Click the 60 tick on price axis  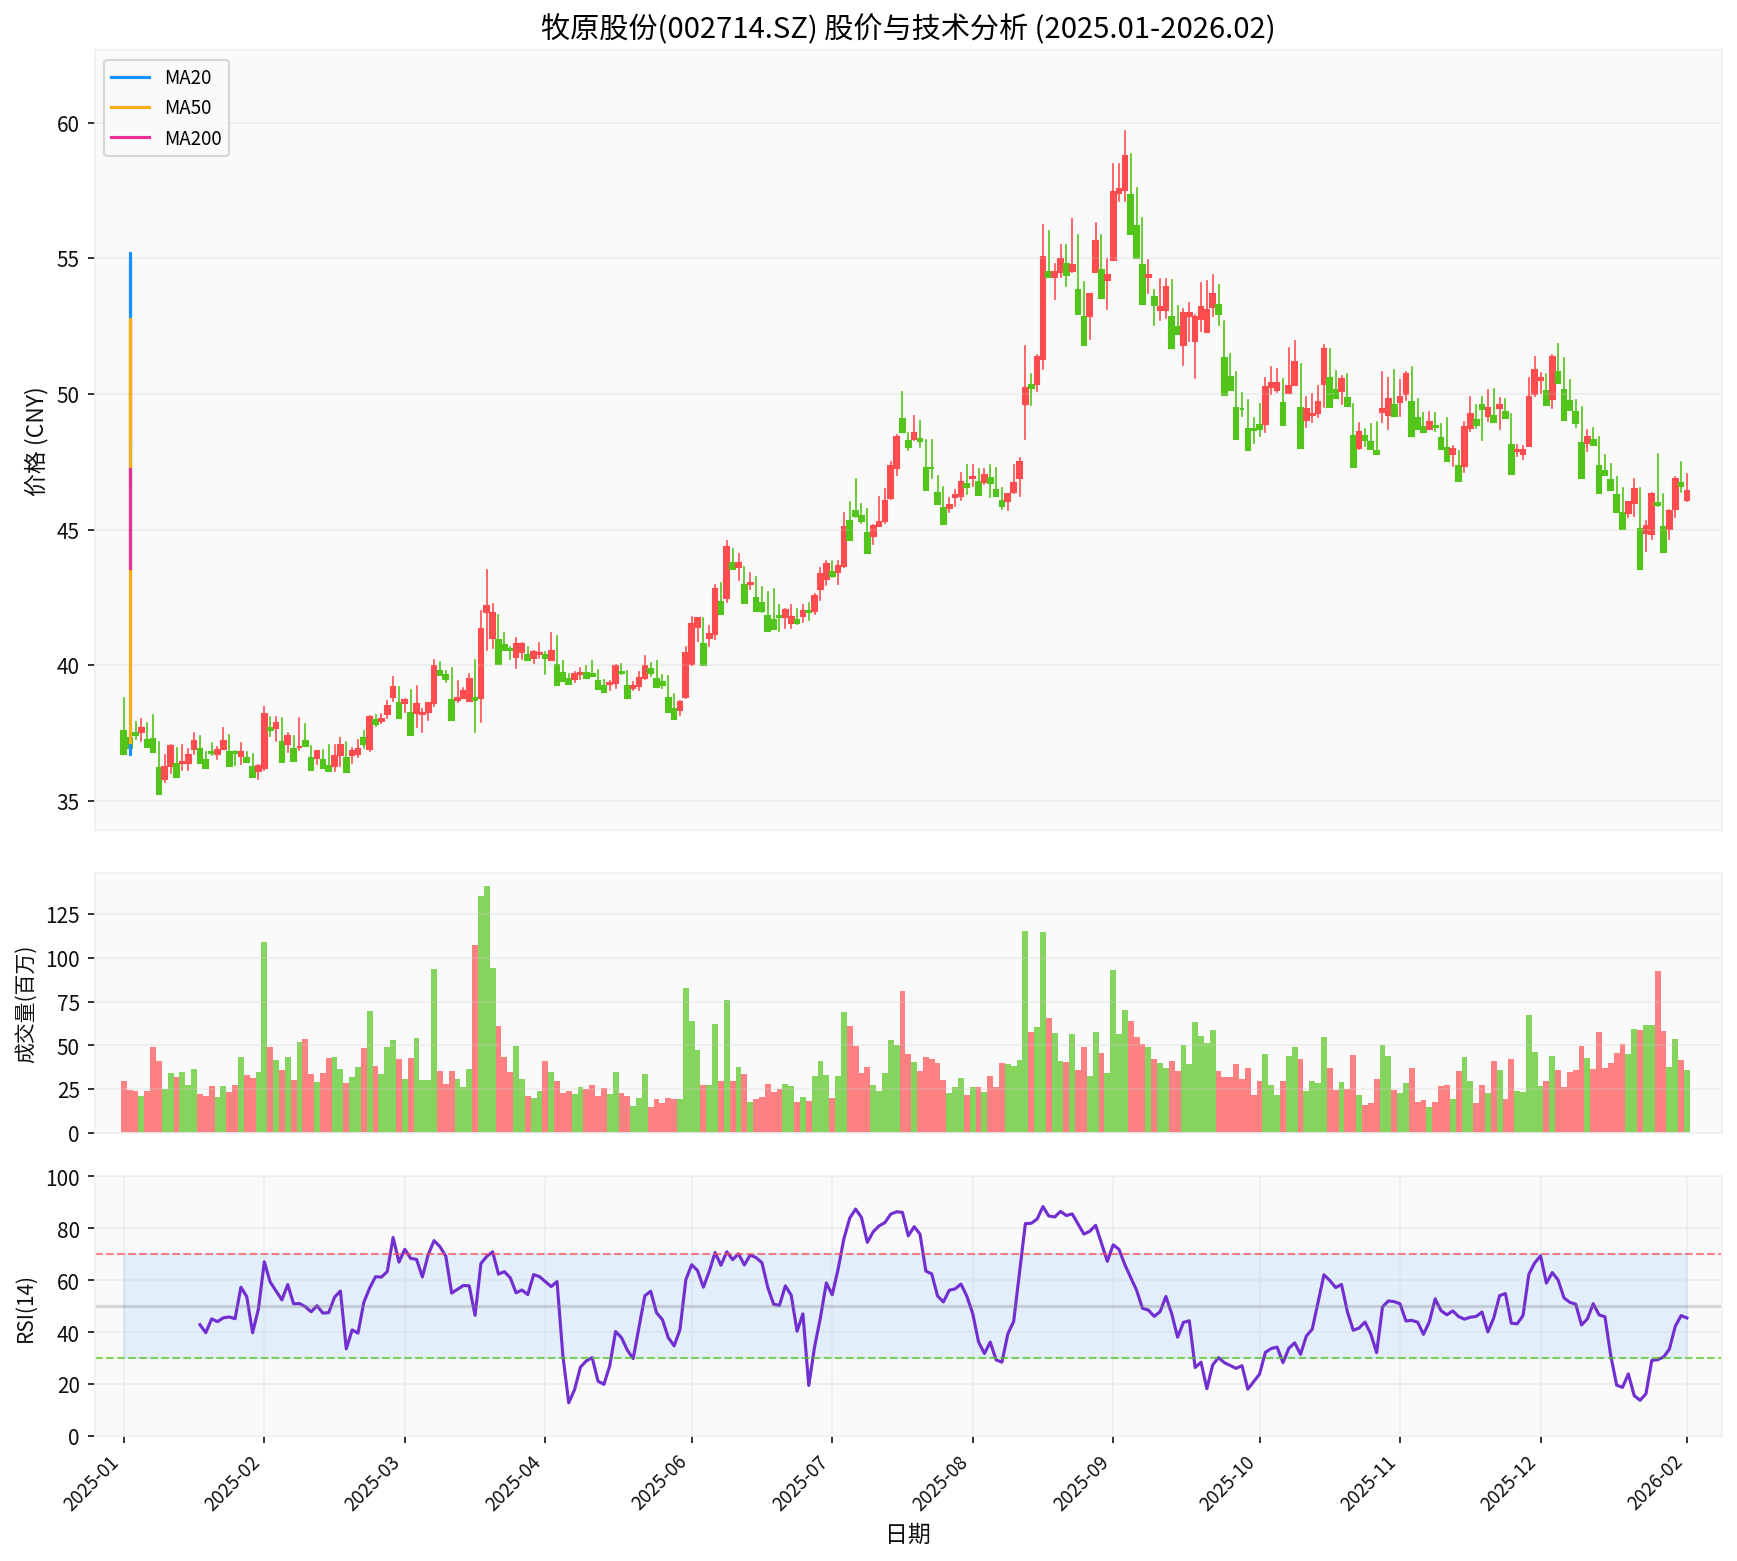(x=68, y=124)
